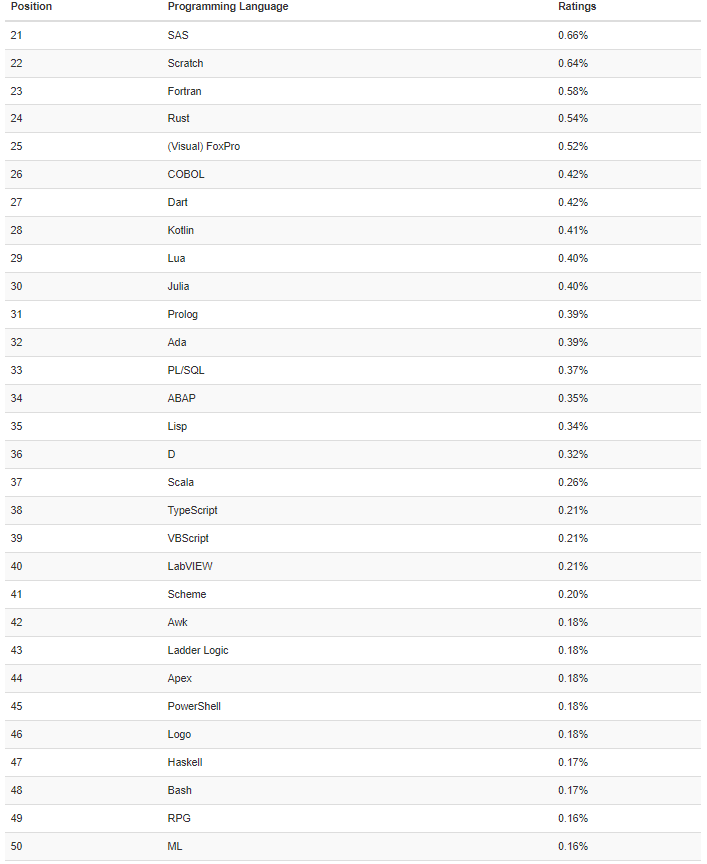This screenshot has width=707, height=864.
Task: Click the Ratings column header
Action: pos(577,7)
